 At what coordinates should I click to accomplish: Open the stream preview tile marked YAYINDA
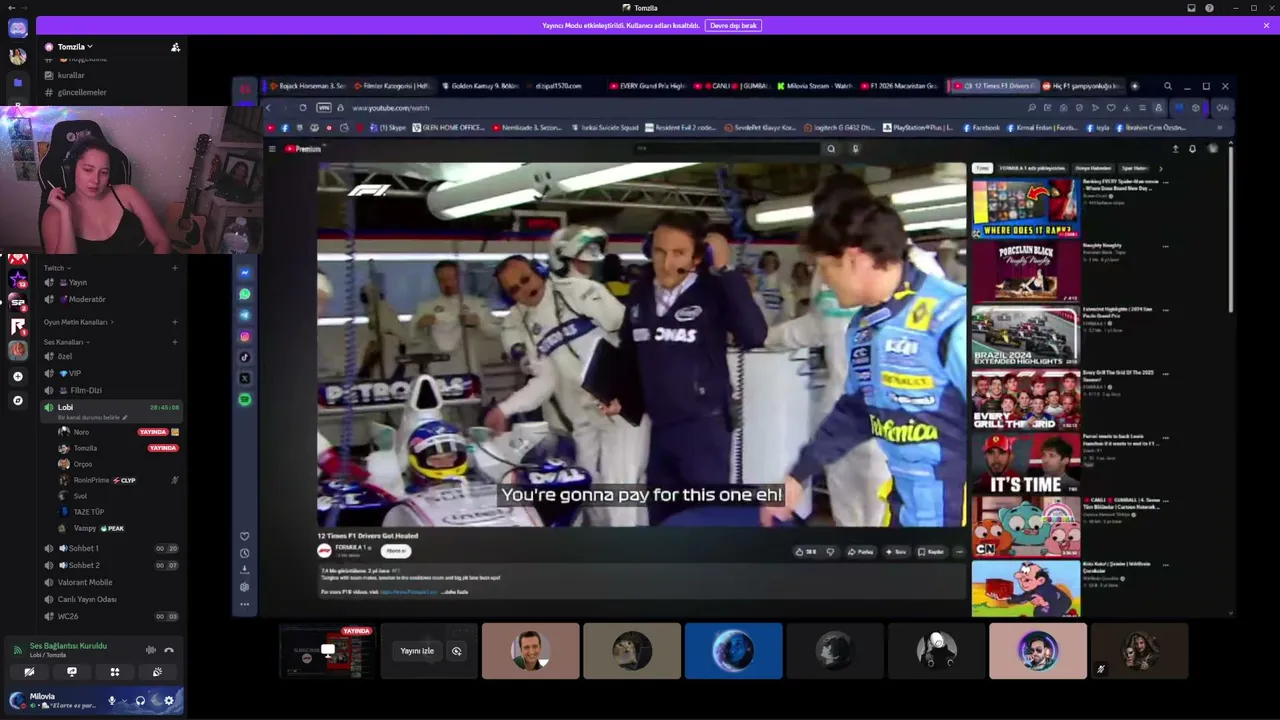click(328, 651)
